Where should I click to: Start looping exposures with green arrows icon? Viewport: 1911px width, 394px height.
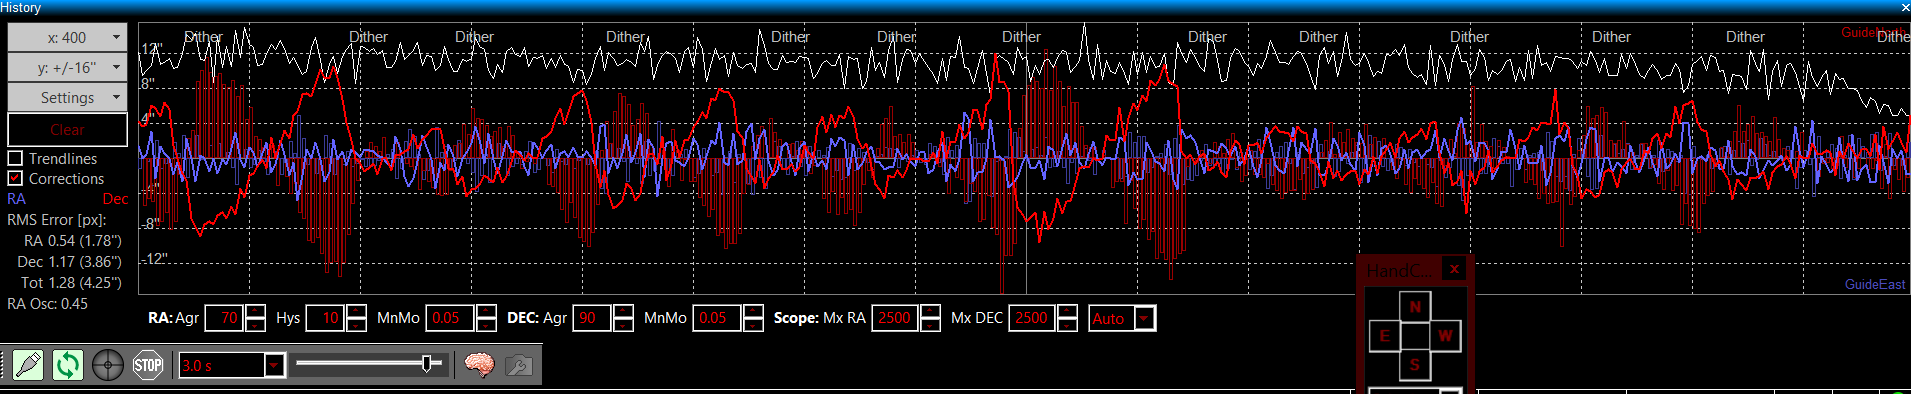[x=67, y=365]
